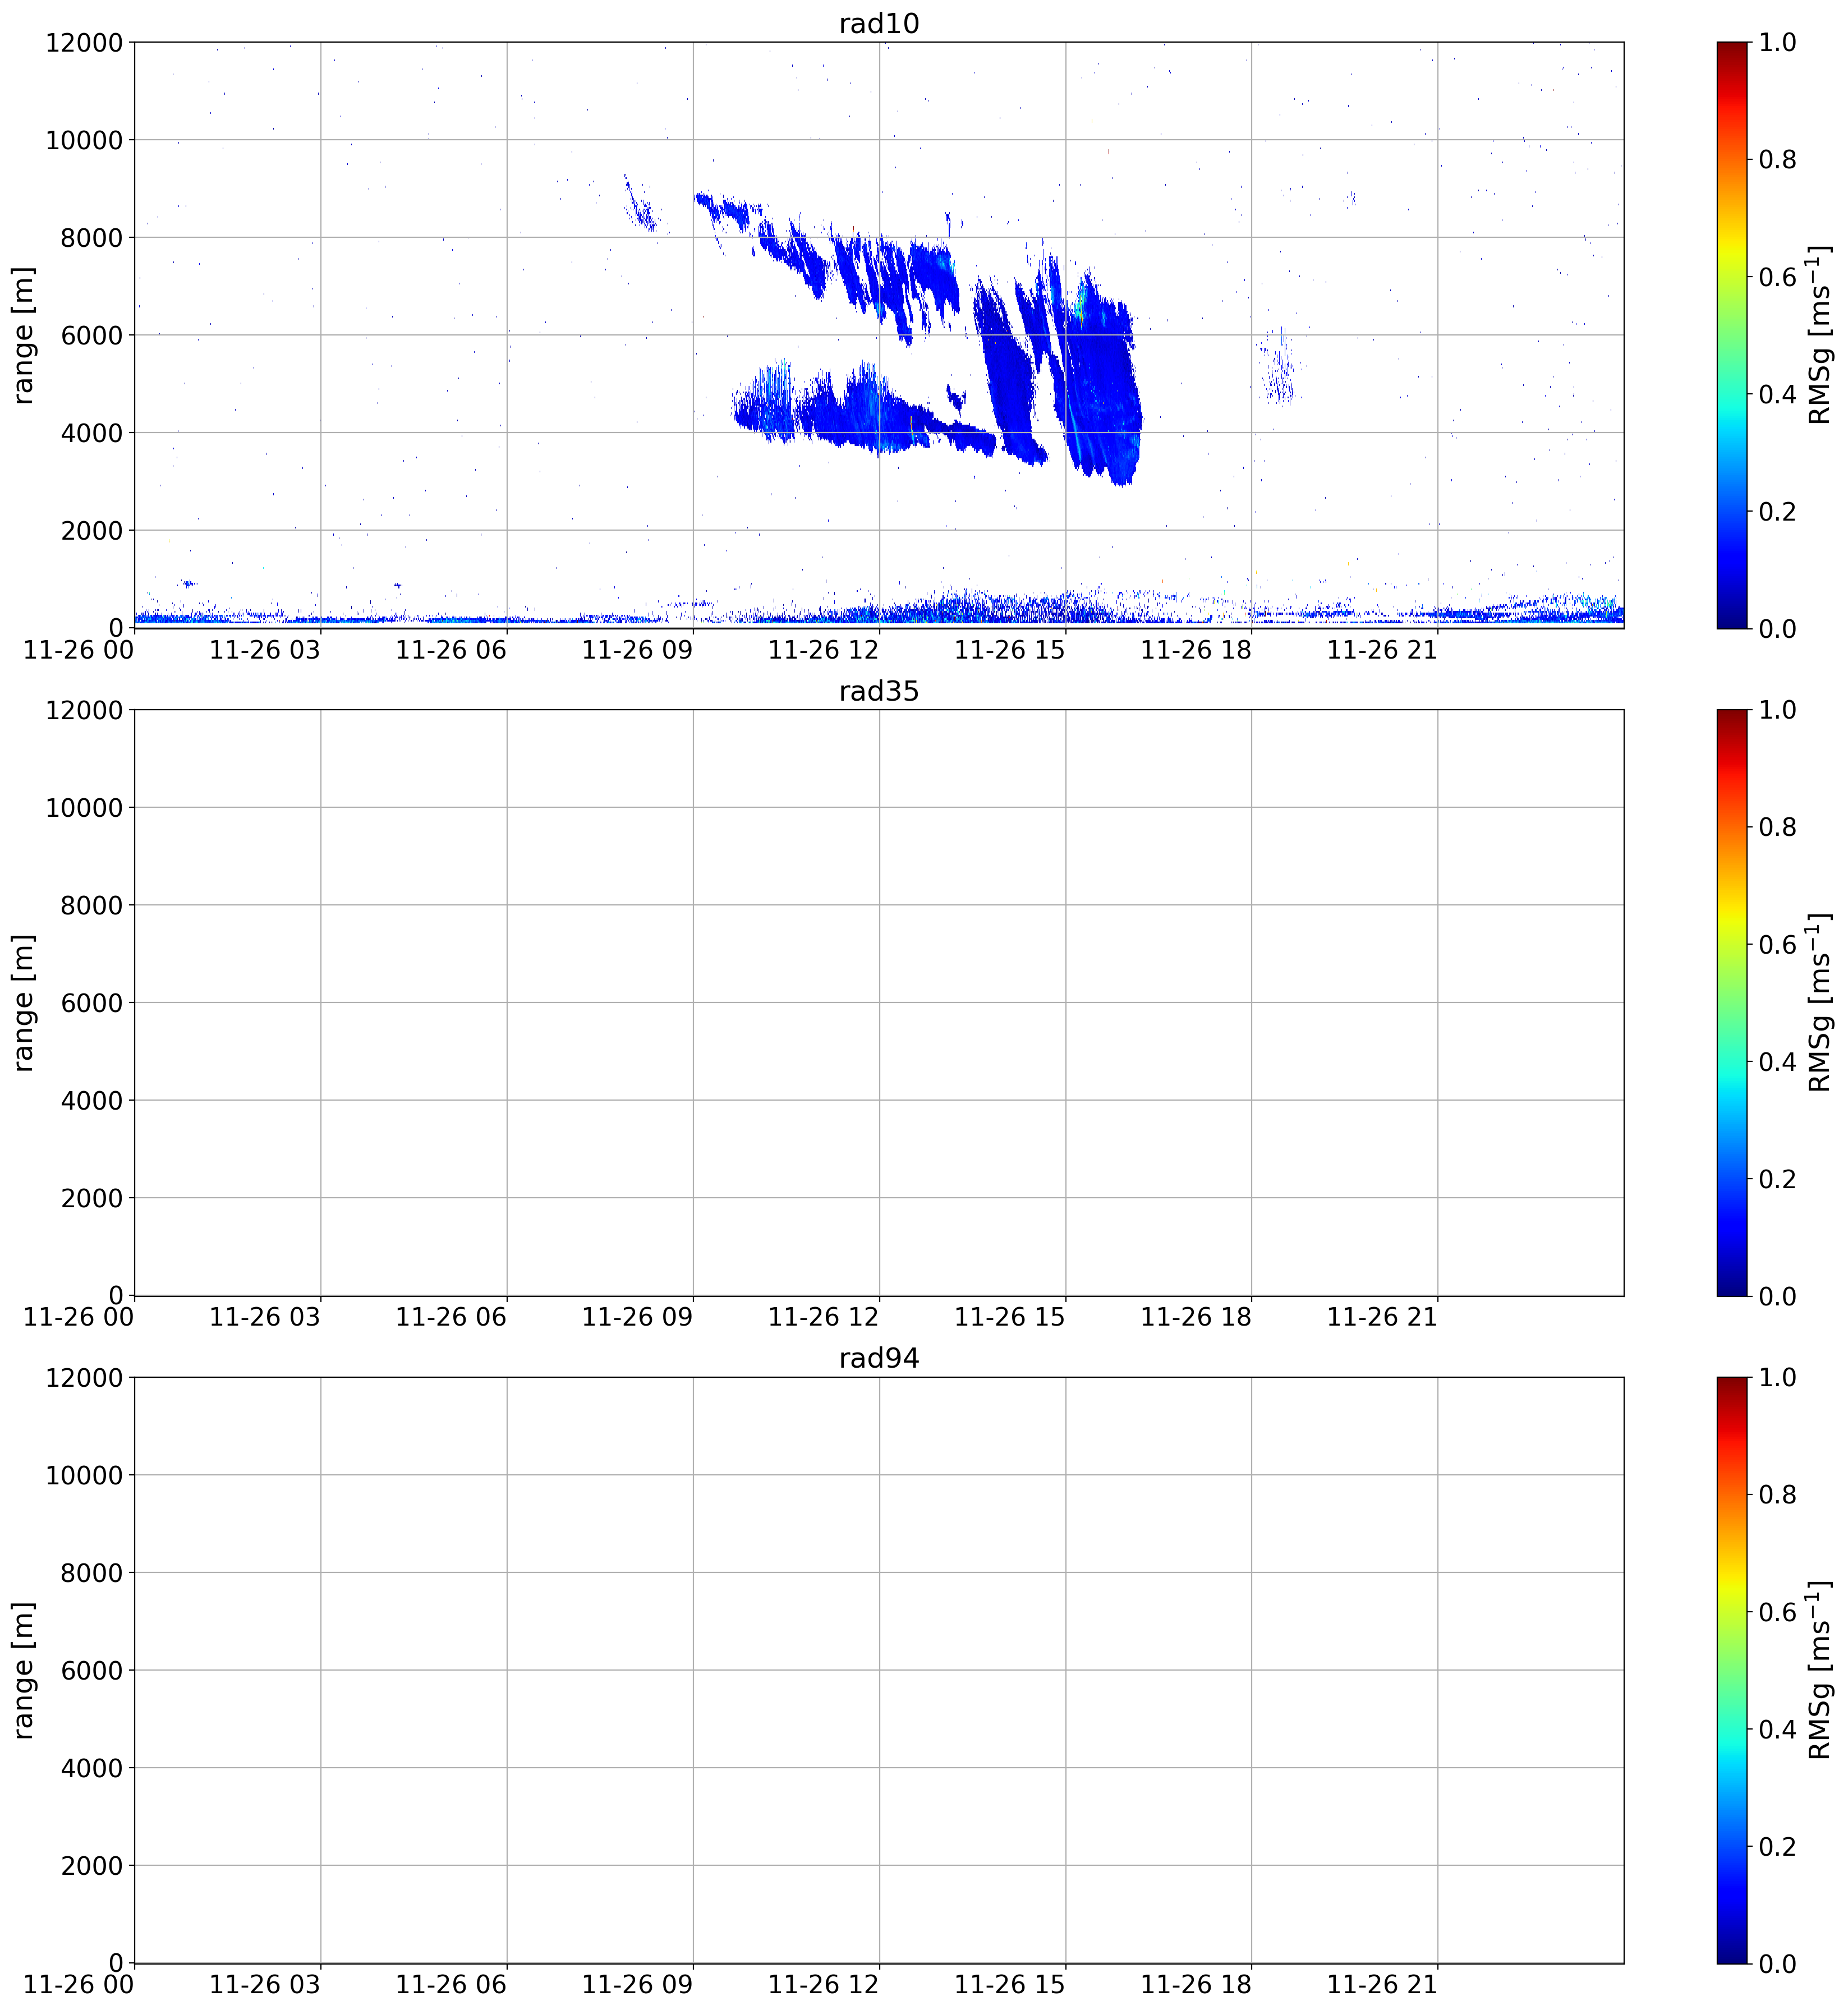
Task: Click '11-26 15' tick under rad10 plot
Action: click(x=1010, y=650)
